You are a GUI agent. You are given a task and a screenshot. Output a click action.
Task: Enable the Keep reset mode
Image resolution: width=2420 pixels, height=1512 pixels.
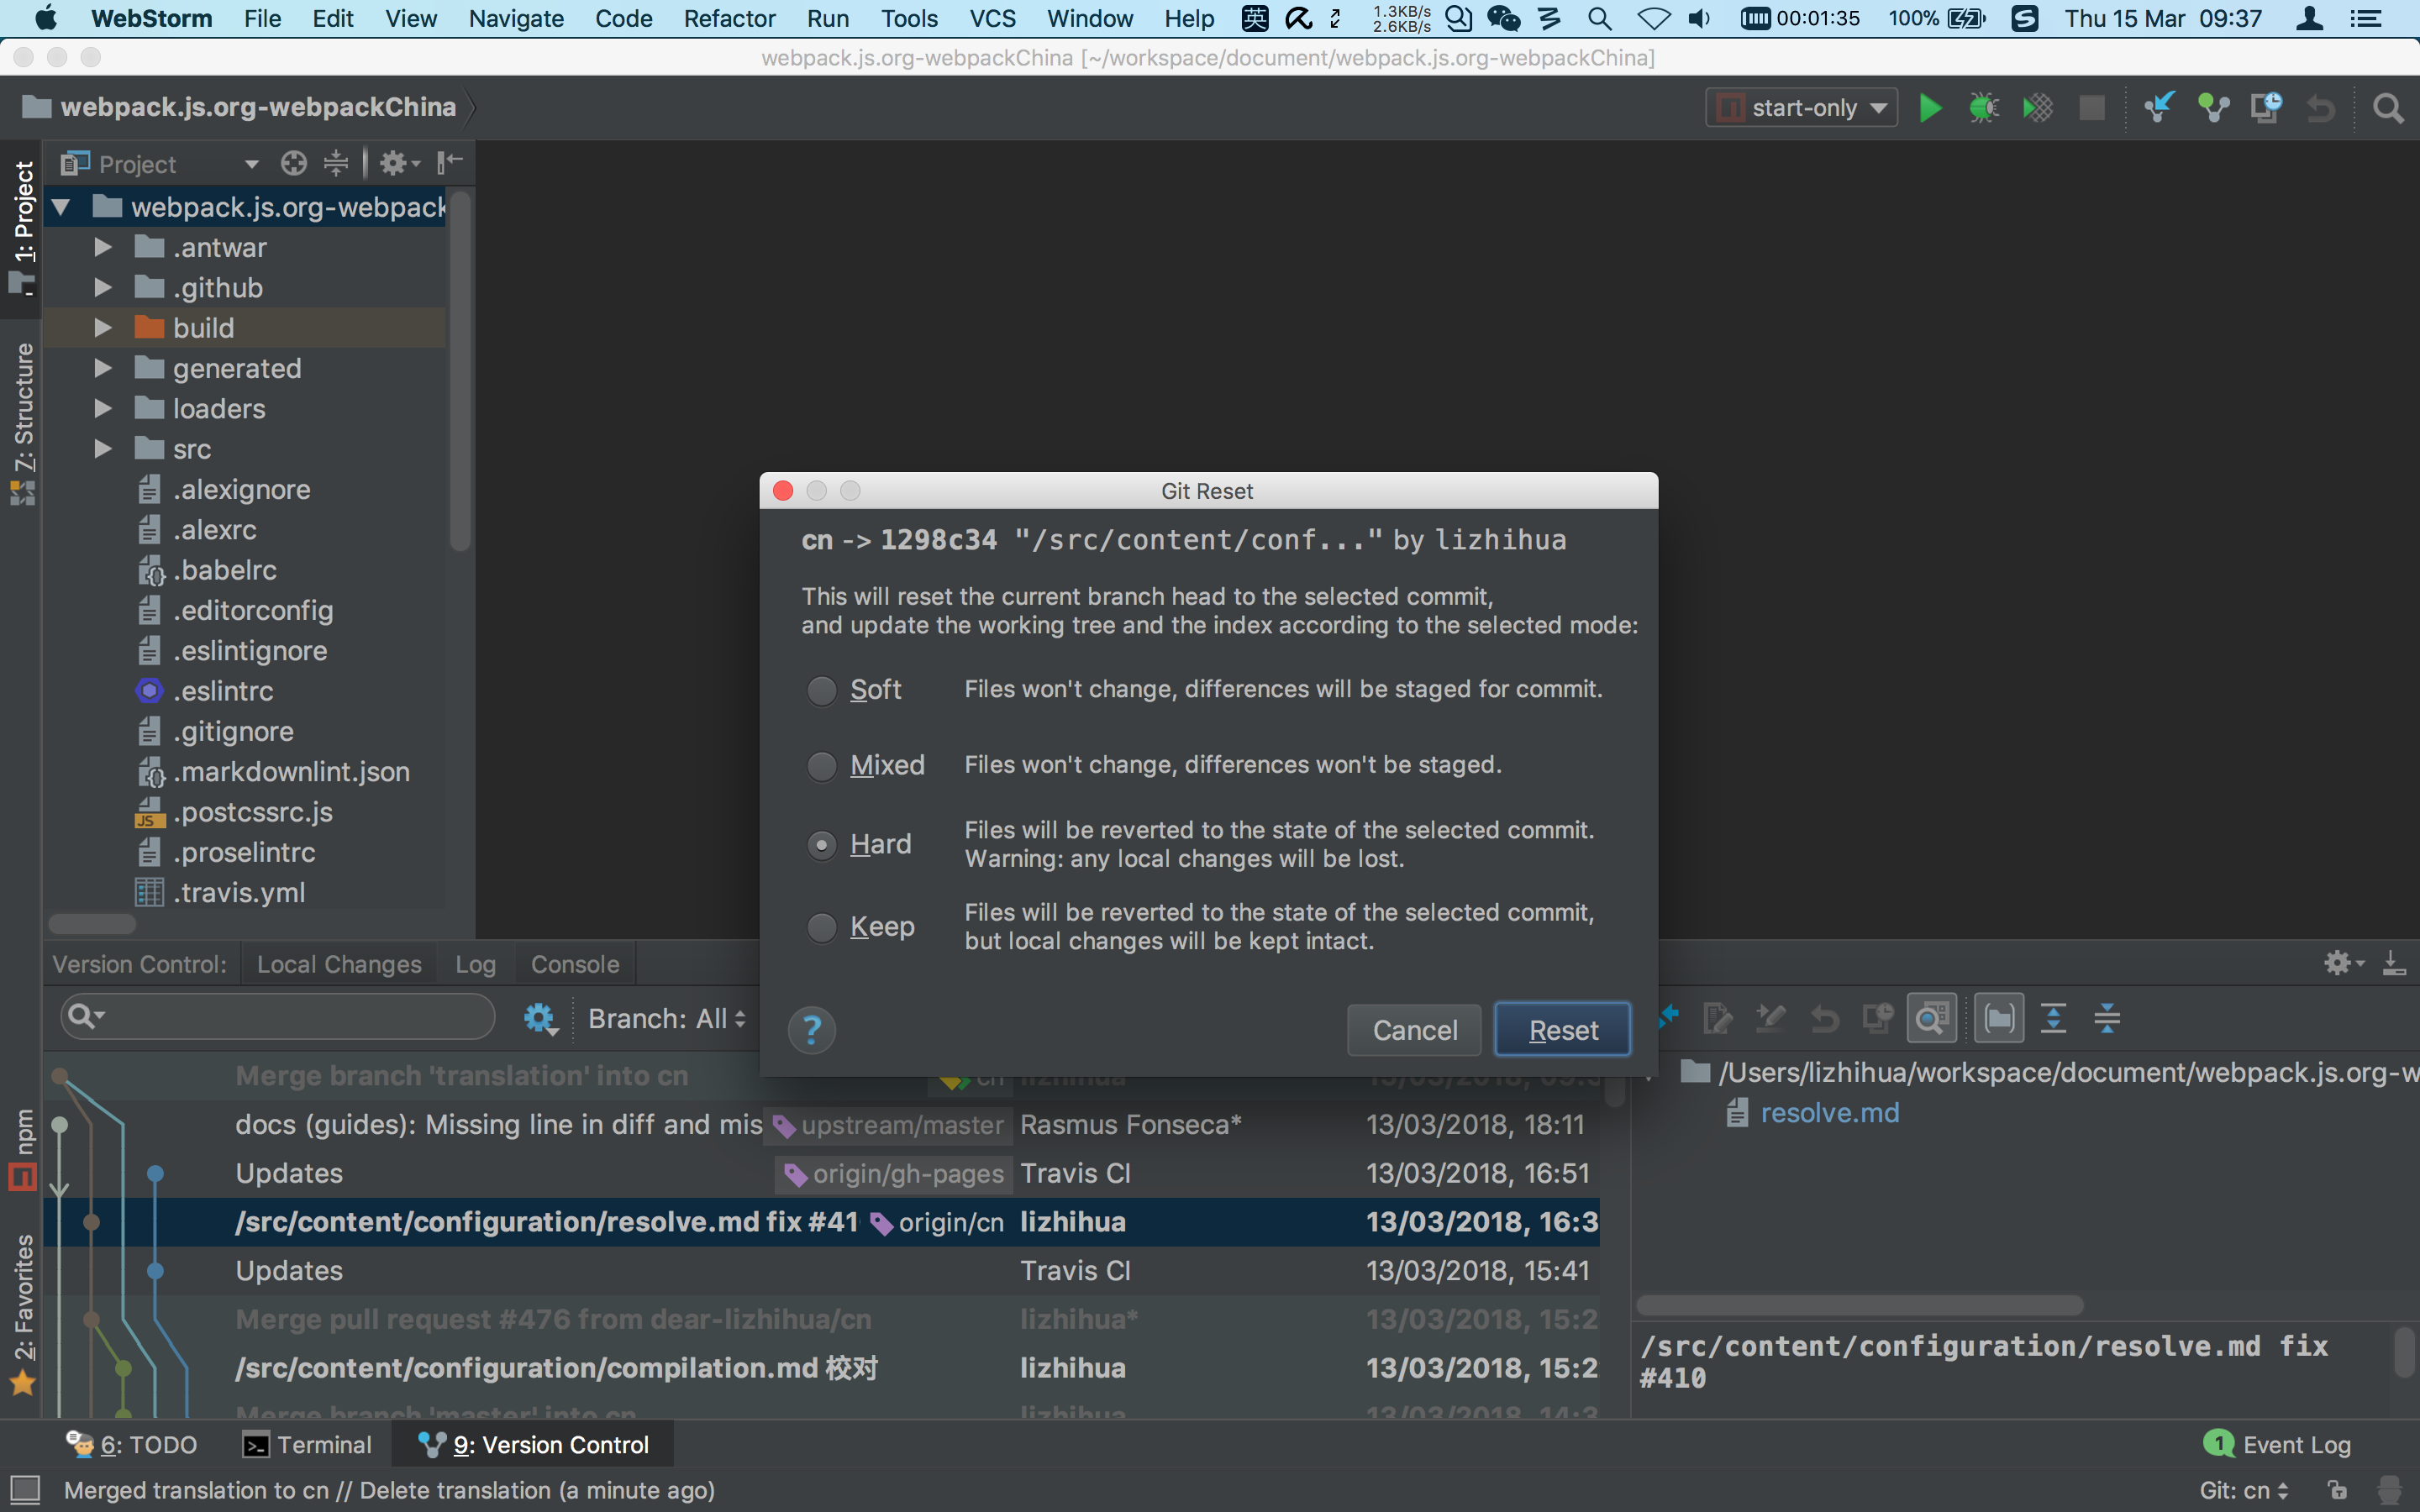(x=822, y=927)
